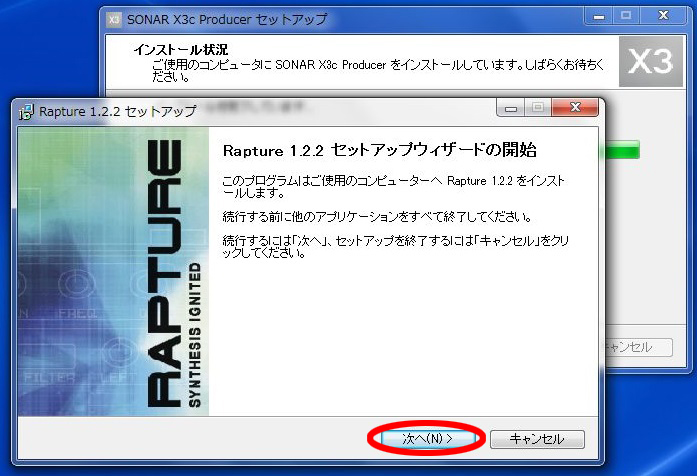Click the greyed maximize button of SONAR window
697x476 pixels.
point(626,16)
